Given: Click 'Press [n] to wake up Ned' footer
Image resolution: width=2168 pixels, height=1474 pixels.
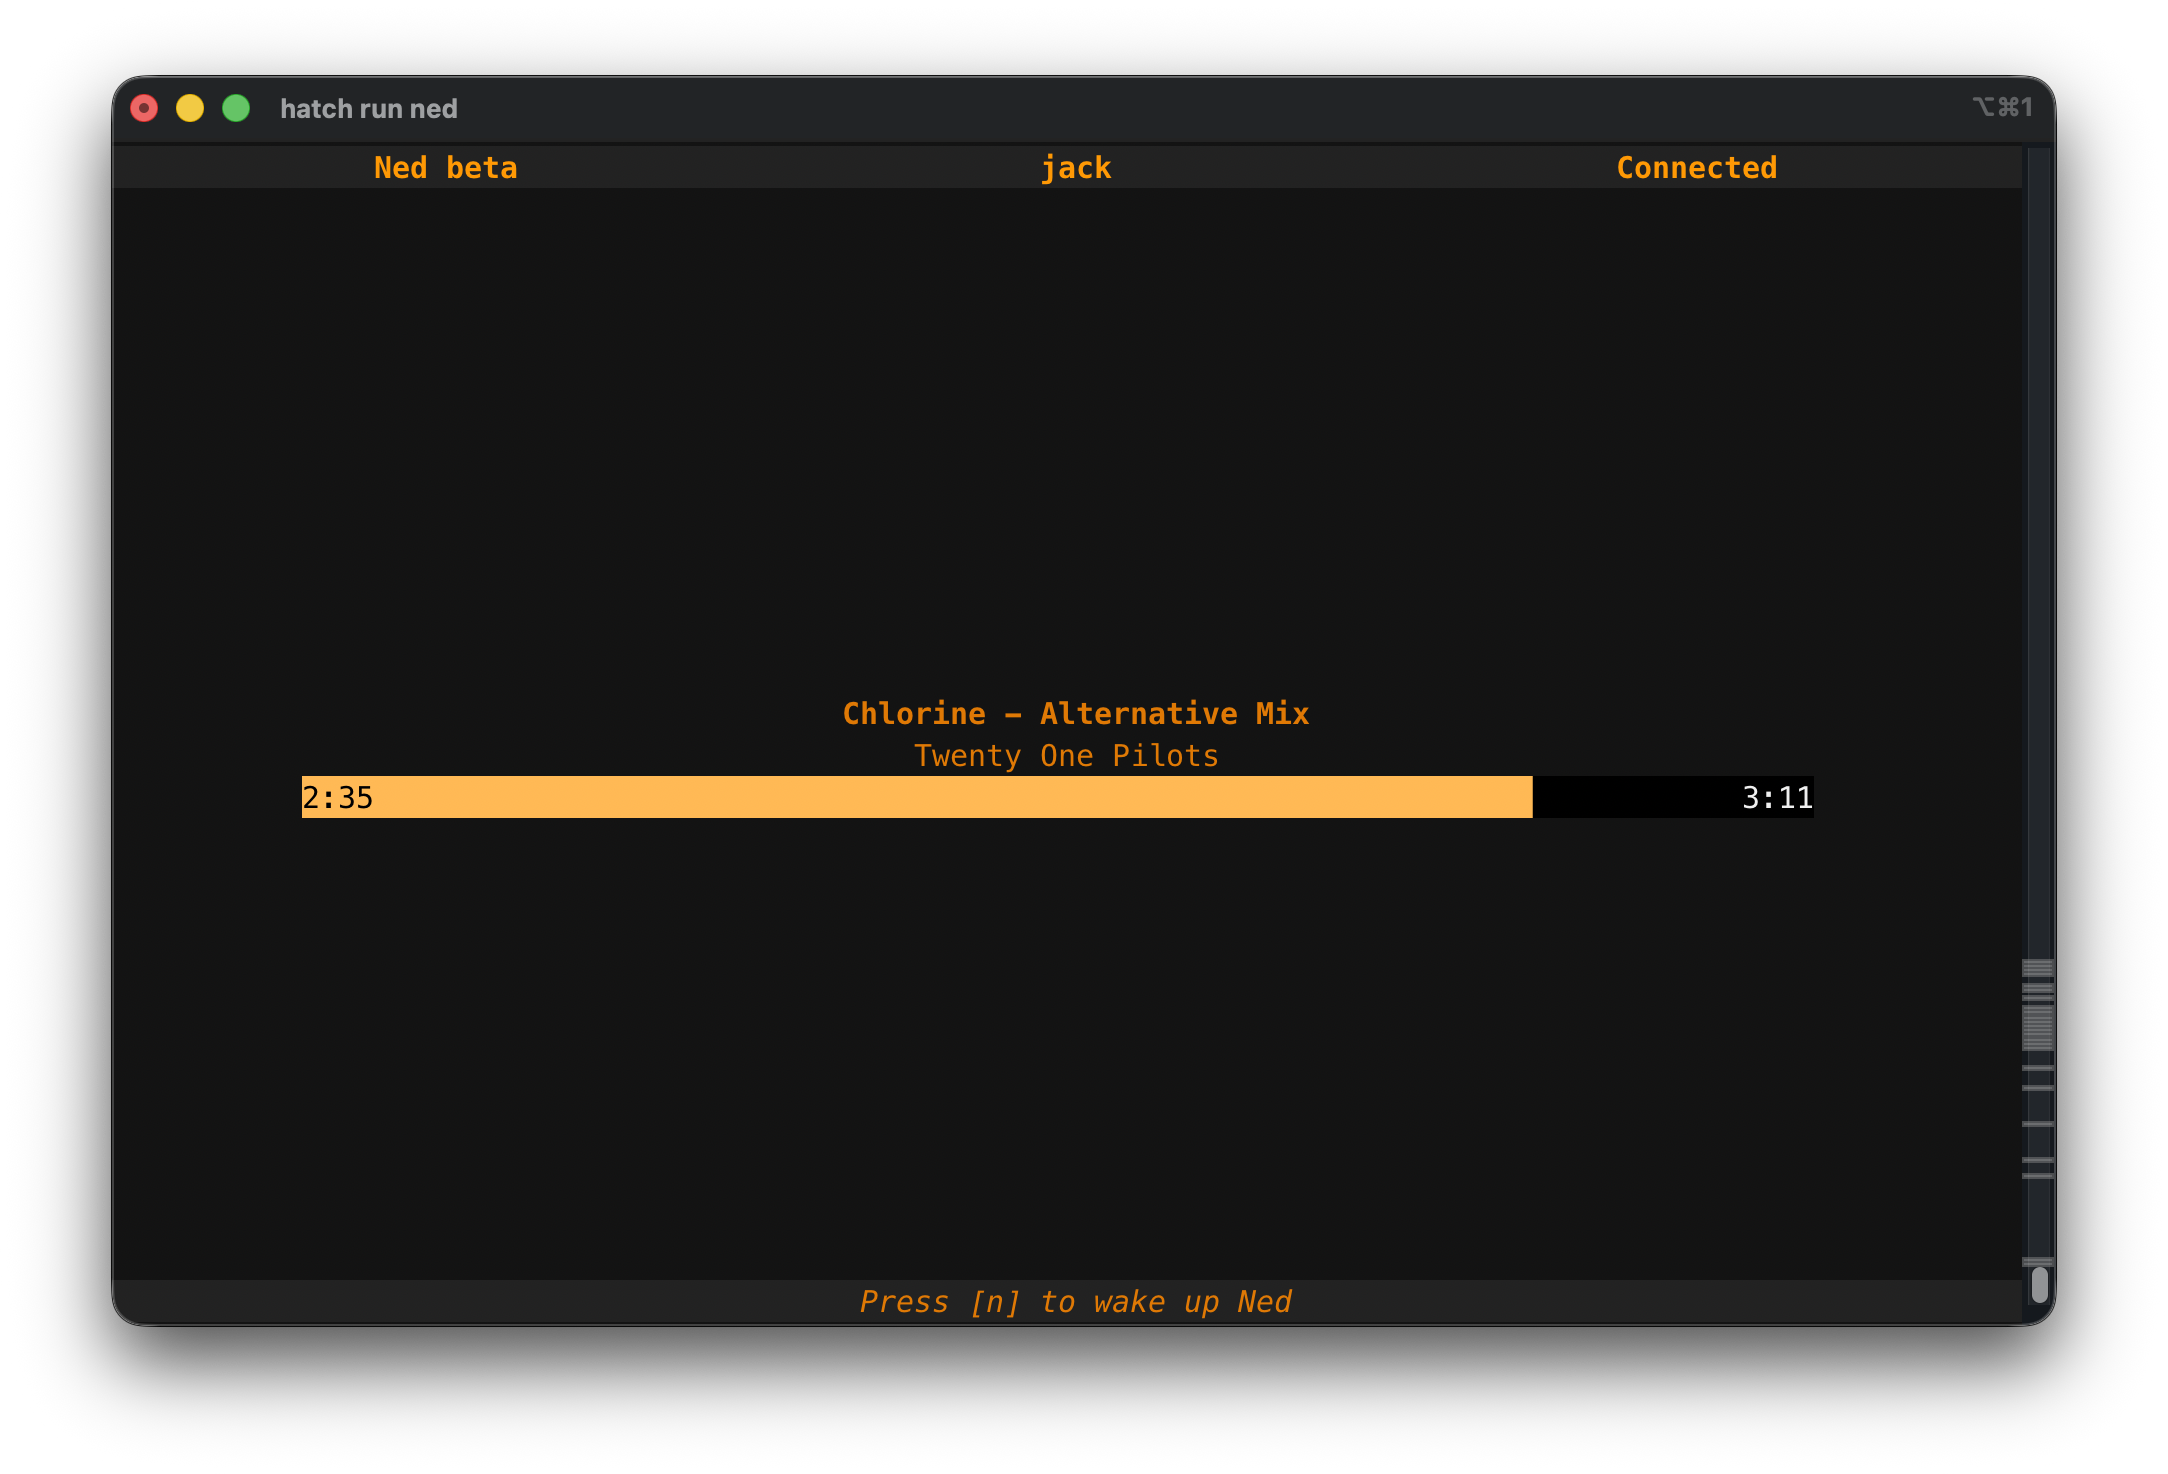Looking at the screenshot, I should pos(1075,1301).
